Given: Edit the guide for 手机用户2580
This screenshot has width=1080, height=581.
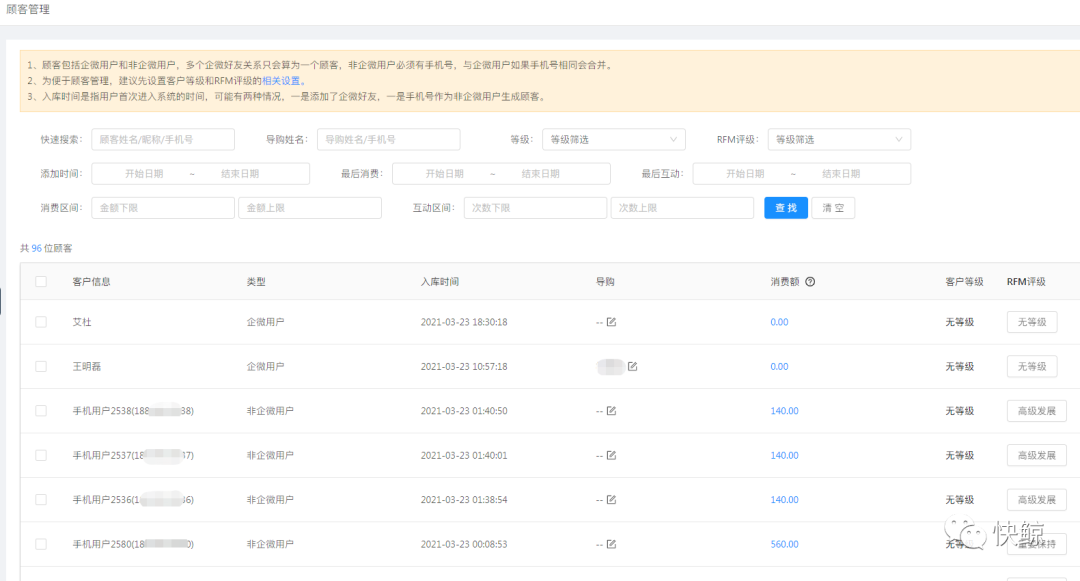Looking at the screenshot, I should point(611,544).
